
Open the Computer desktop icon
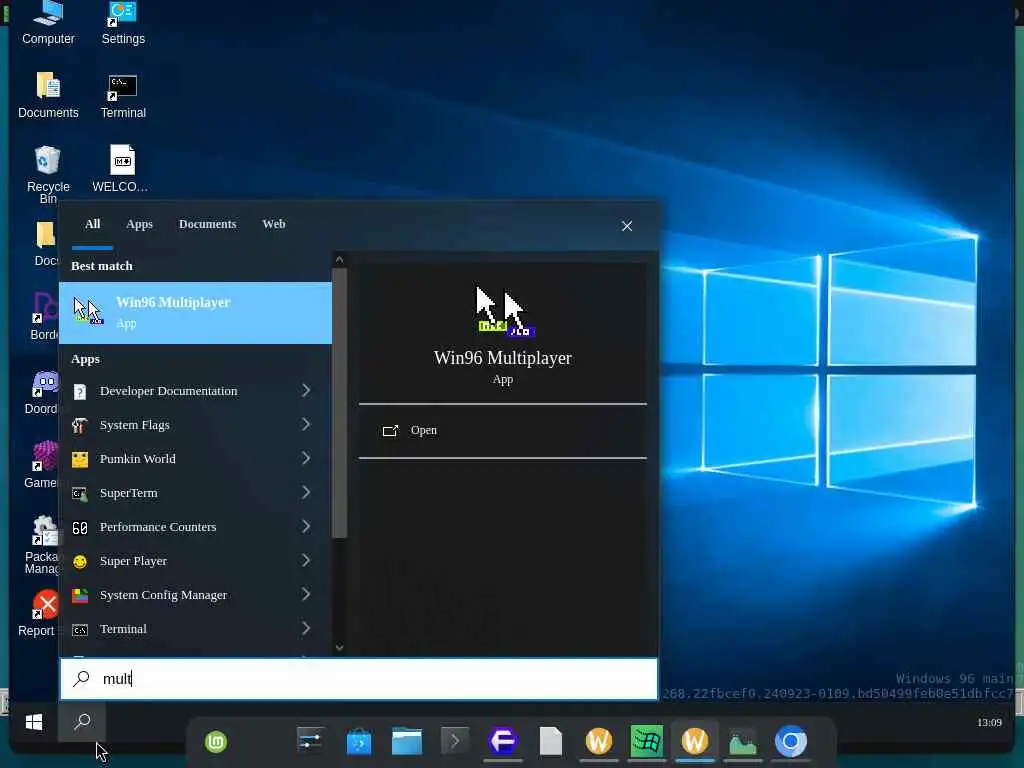pos(48,22)
